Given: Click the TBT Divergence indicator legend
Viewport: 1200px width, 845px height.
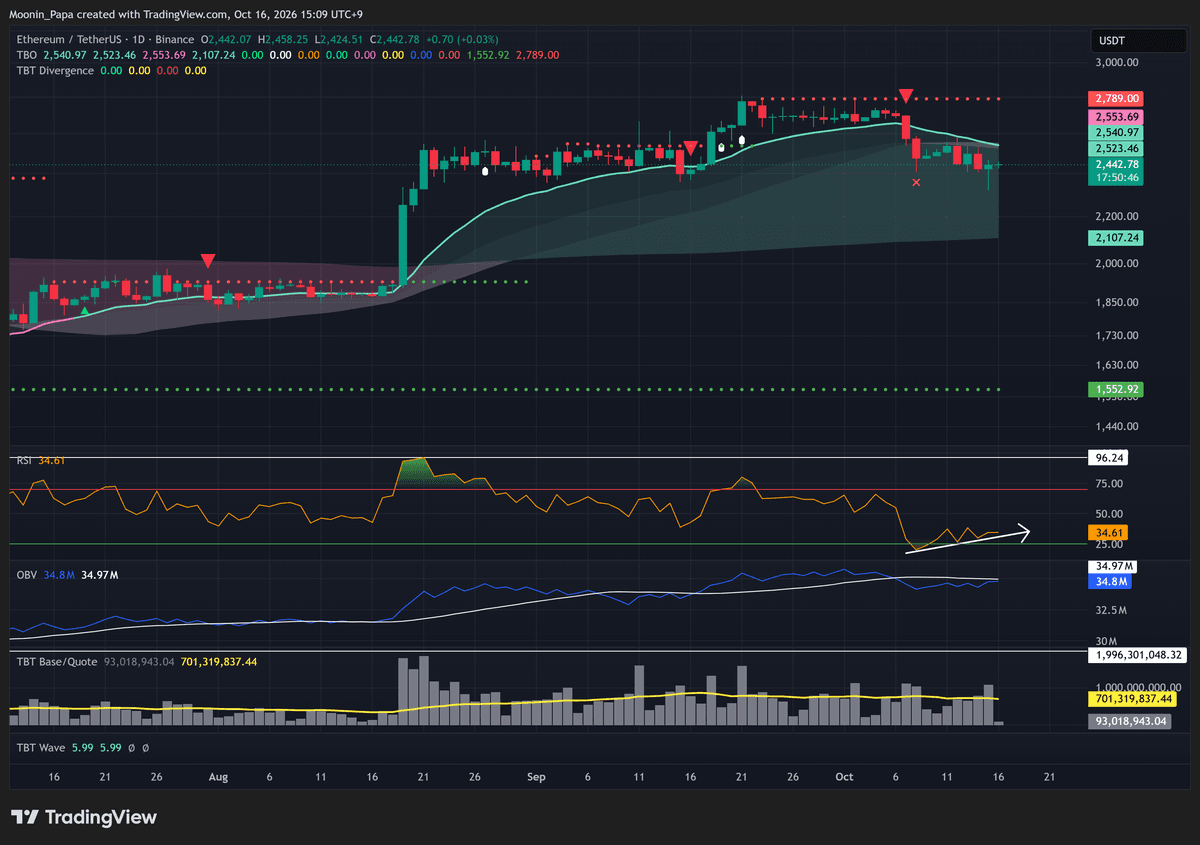Looking at the screenshot, I should pos(54,70).
